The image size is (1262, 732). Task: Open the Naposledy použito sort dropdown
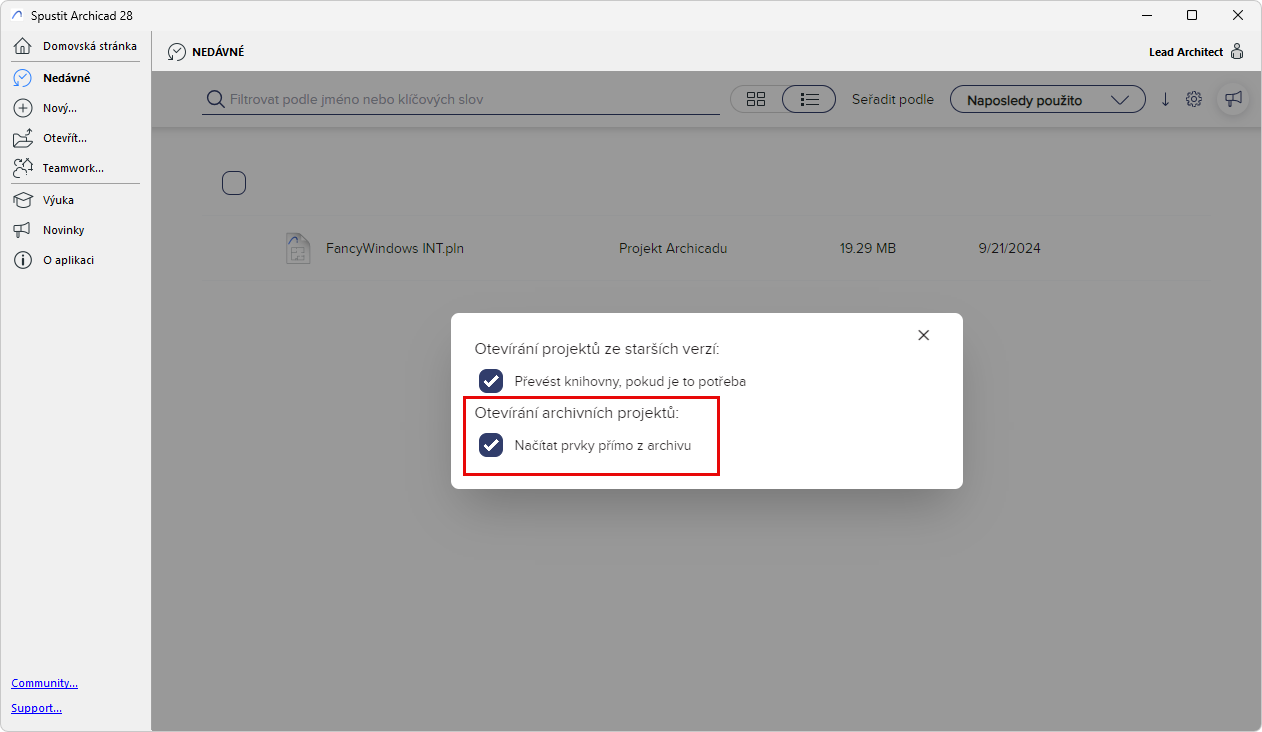1048,100
